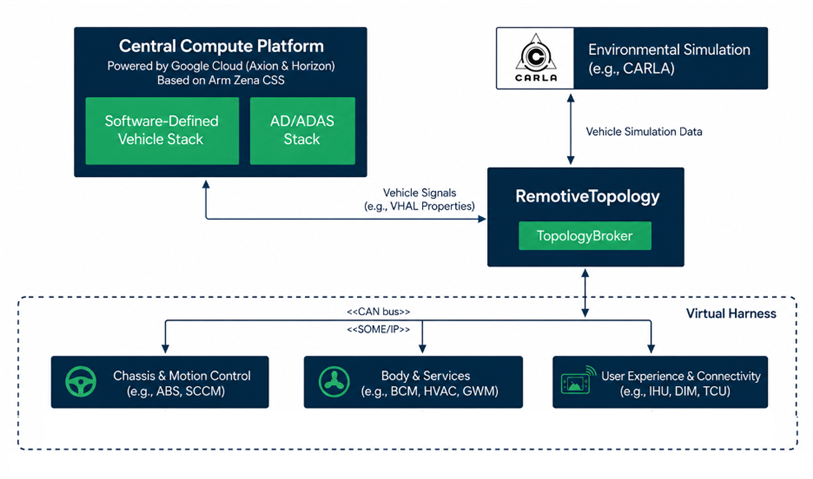Click the "(e.g., VHAL Properties)" text

tap(419, 206)
